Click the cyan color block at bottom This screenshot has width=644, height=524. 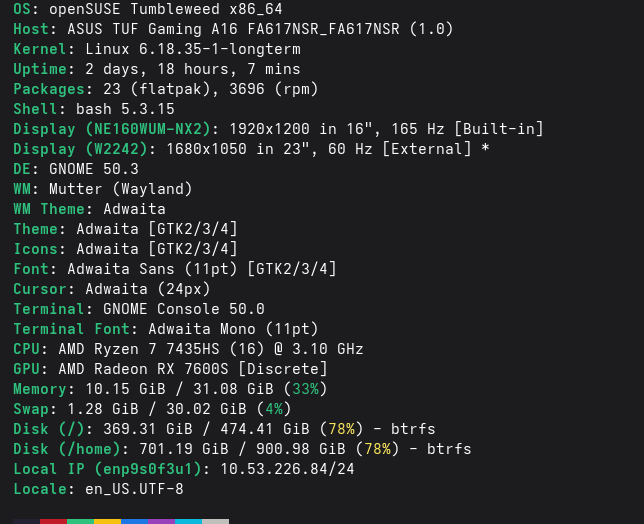click(x=189, y=522)
